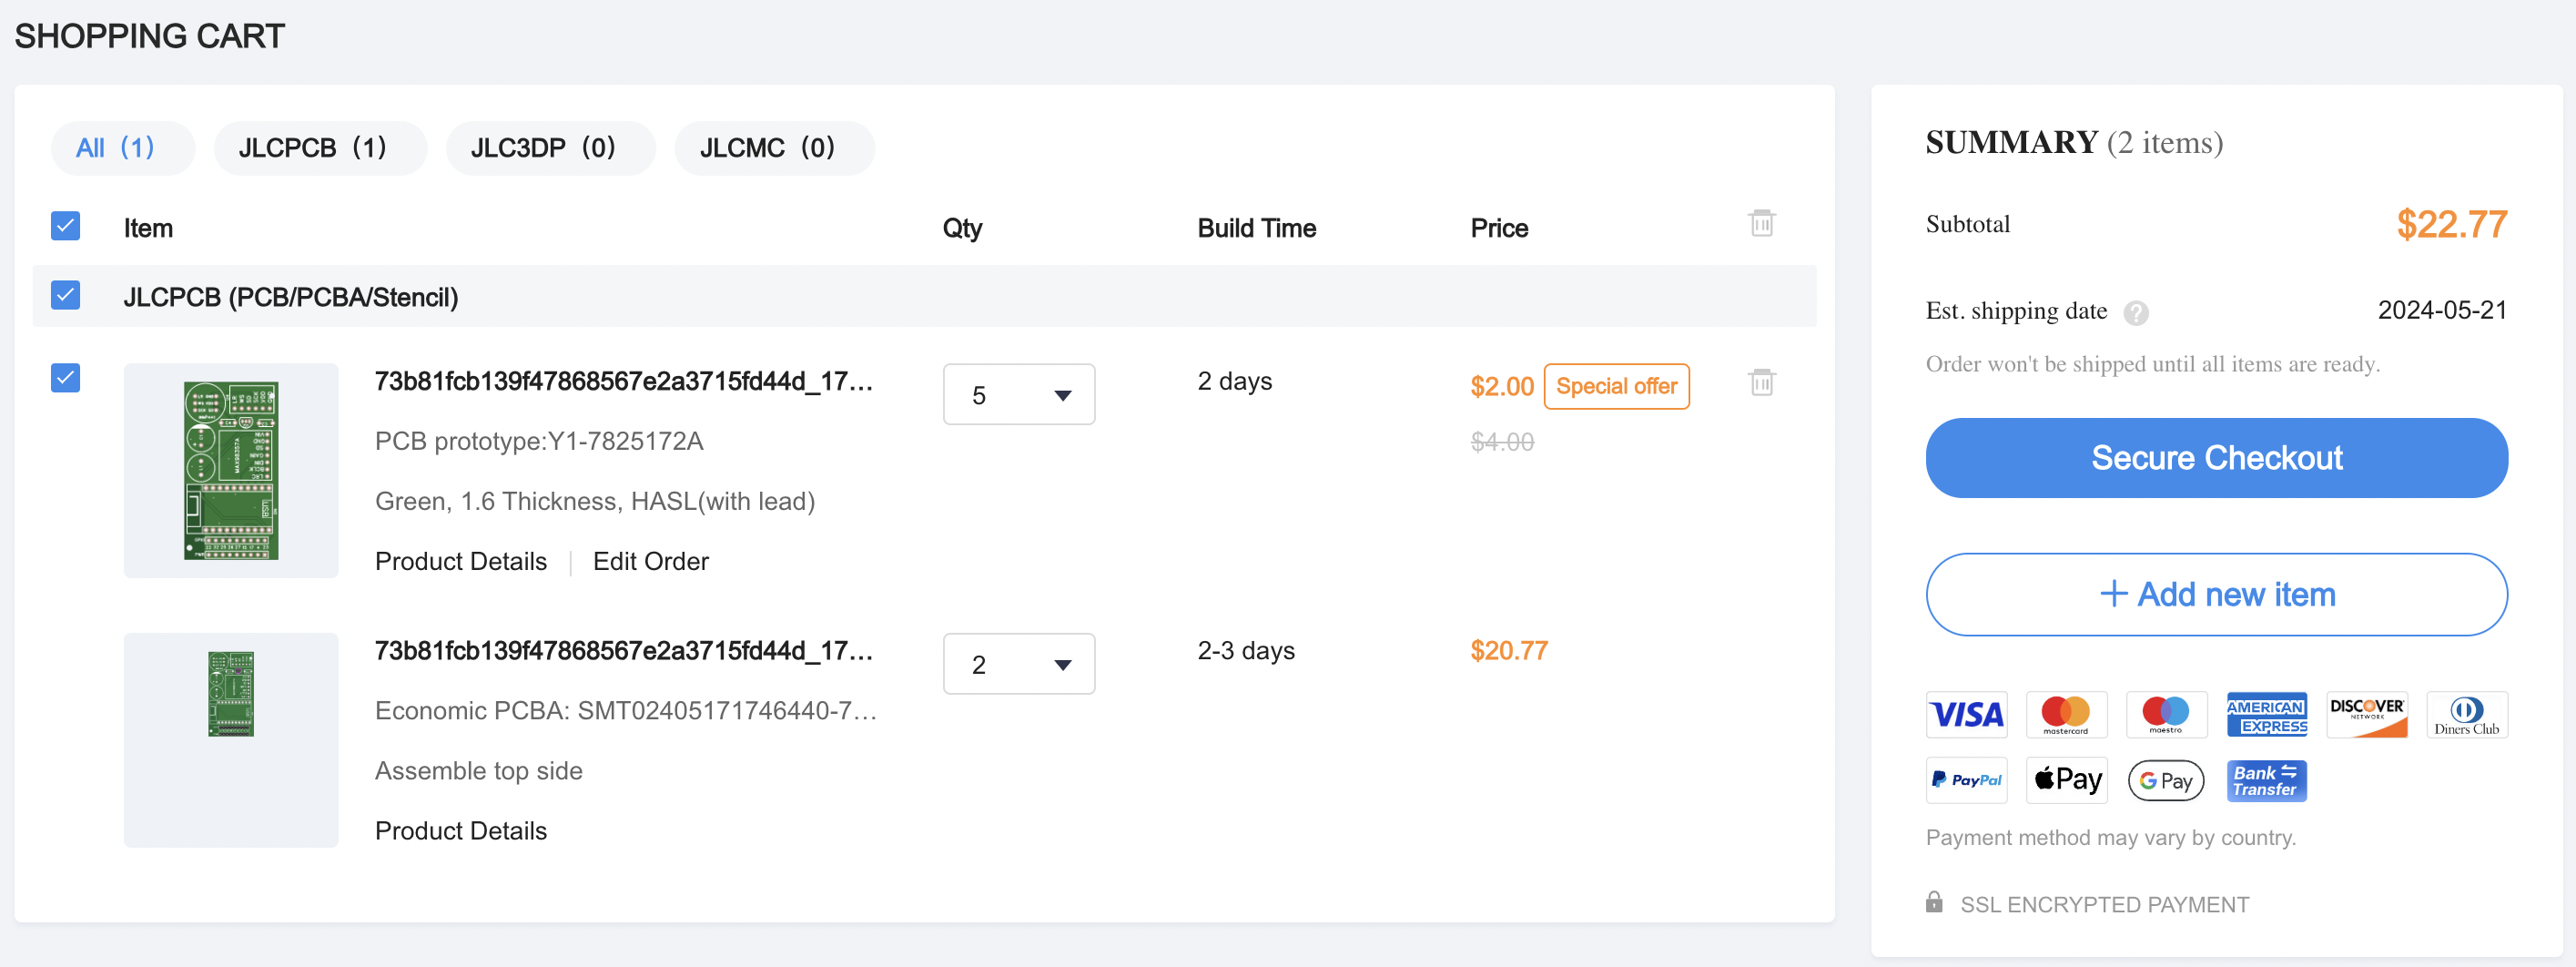Click the PayPal payment icon
2576x967 pixels.
point(1966,780)
